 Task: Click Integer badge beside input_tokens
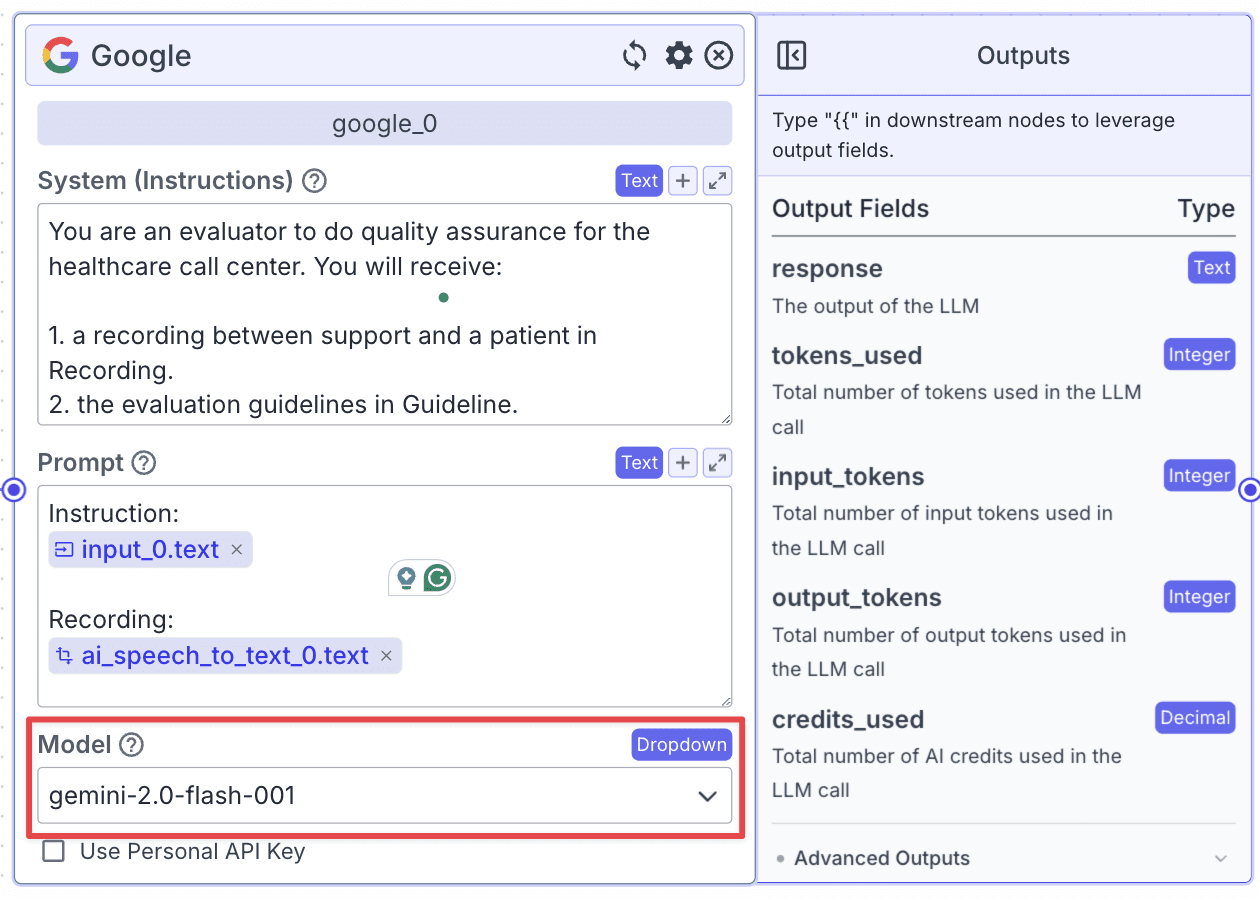click(x=1200, y=476)
